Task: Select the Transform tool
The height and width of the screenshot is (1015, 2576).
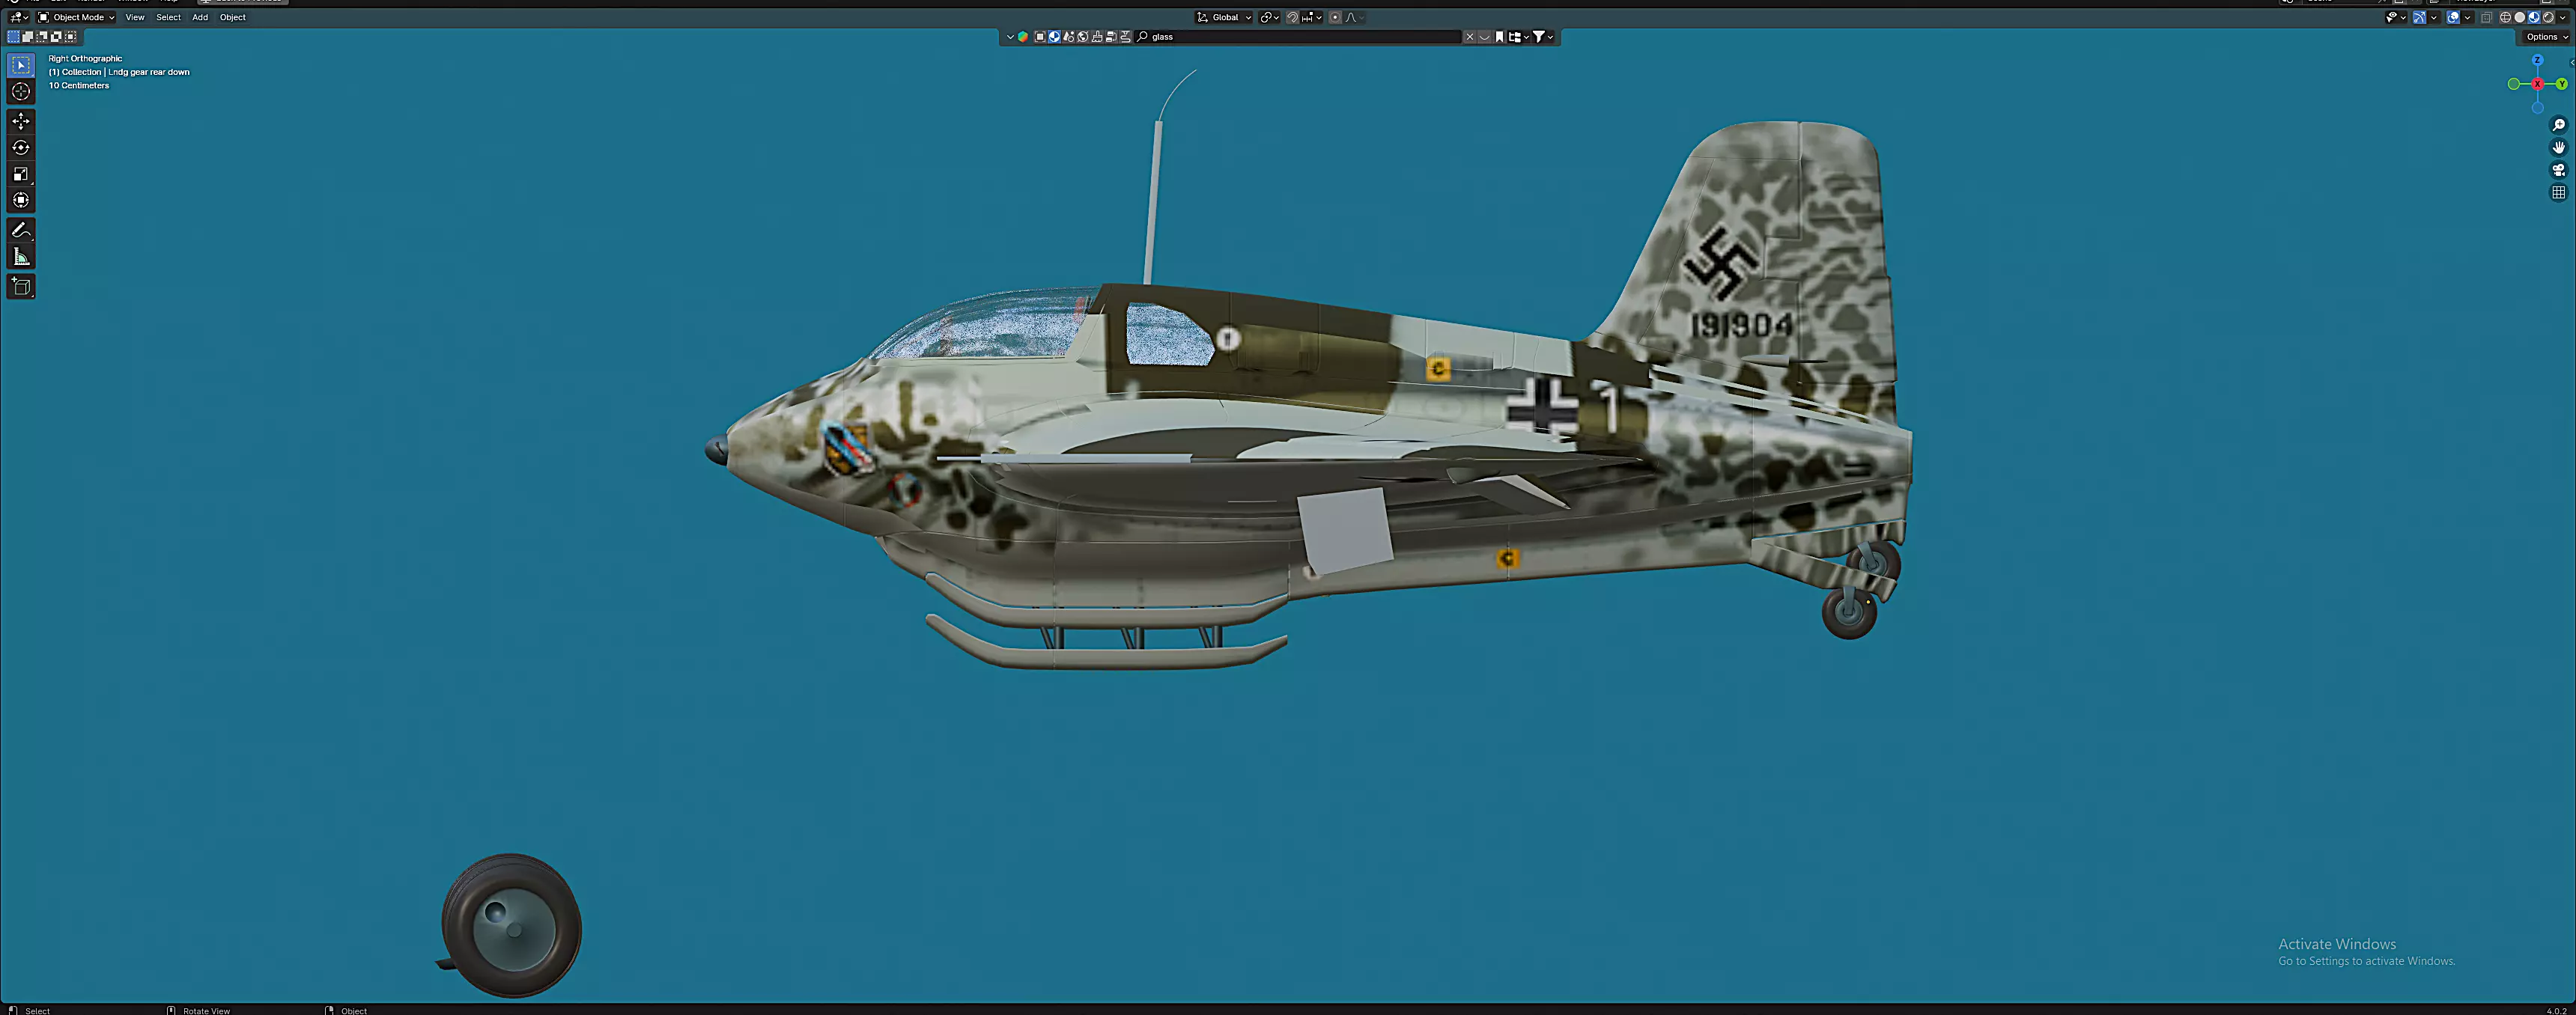Action: (x=21, y=200)
